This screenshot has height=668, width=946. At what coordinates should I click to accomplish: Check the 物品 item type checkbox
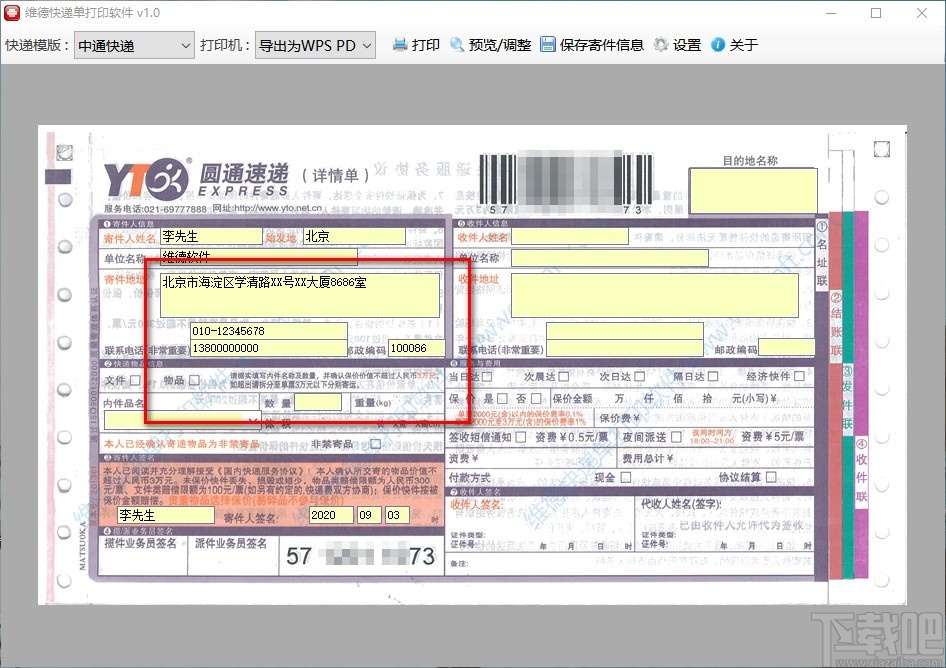(x=194, y=379)
